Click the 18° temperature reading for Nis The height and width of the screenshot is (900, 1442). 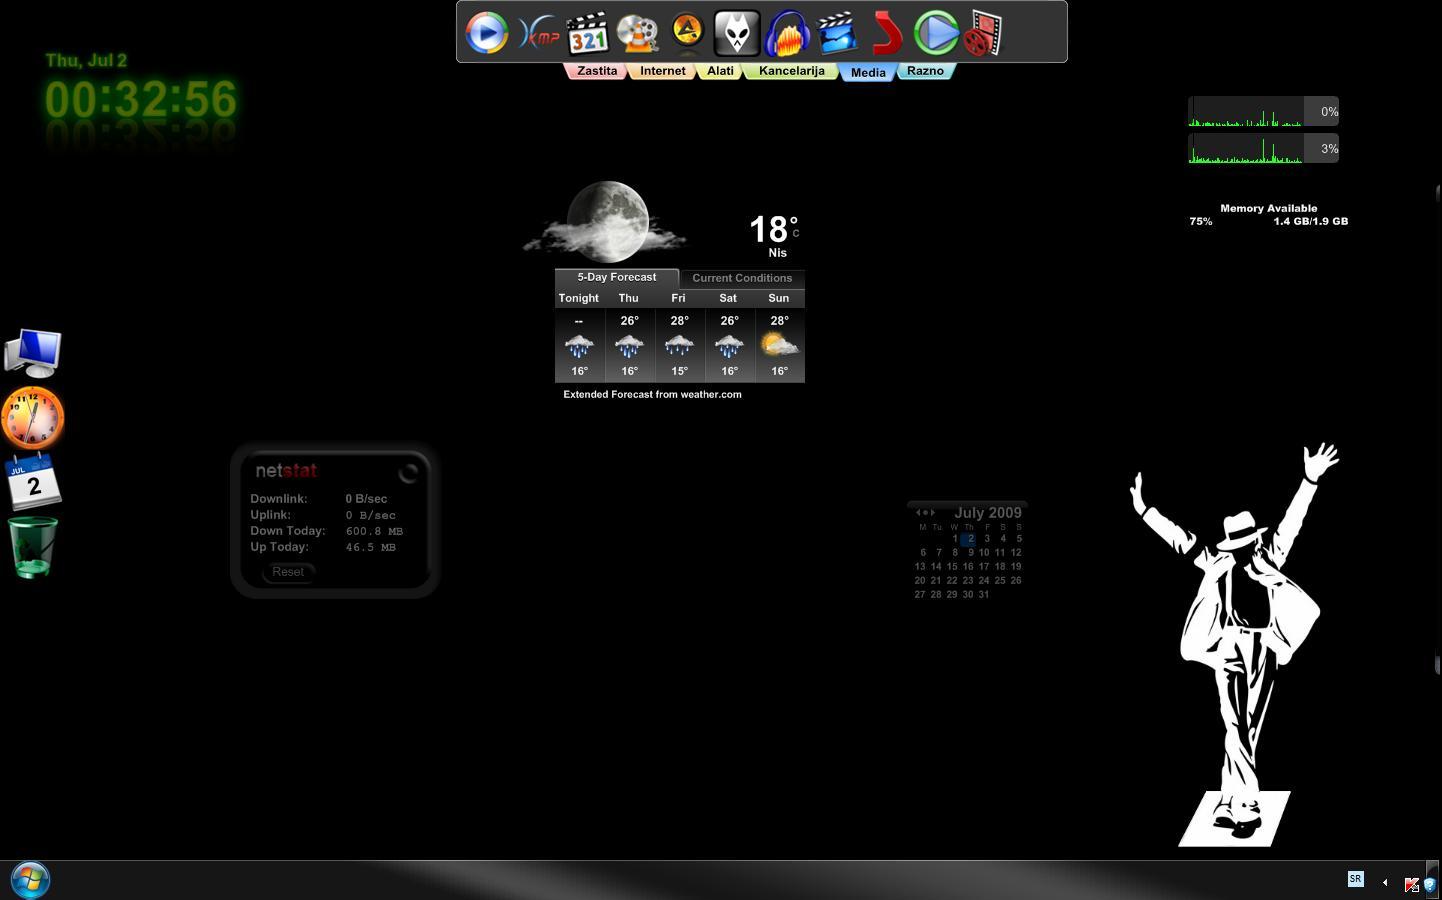click(774, 229)
